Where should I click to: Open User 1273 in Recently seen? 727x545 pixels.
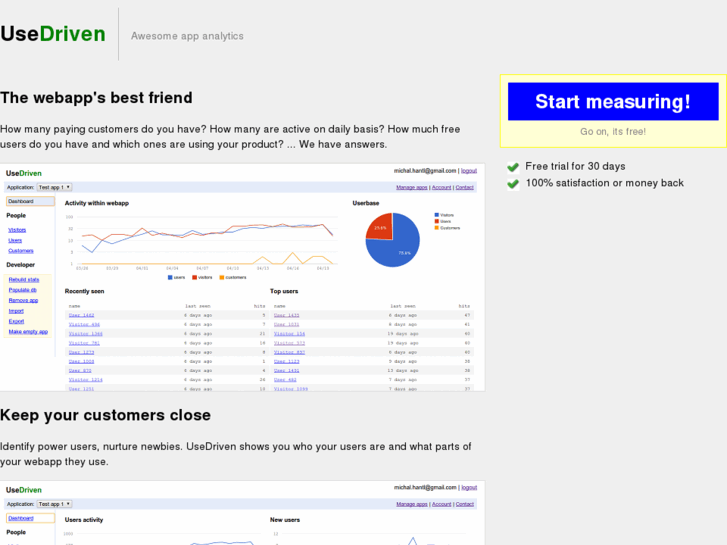pos(81,353)
